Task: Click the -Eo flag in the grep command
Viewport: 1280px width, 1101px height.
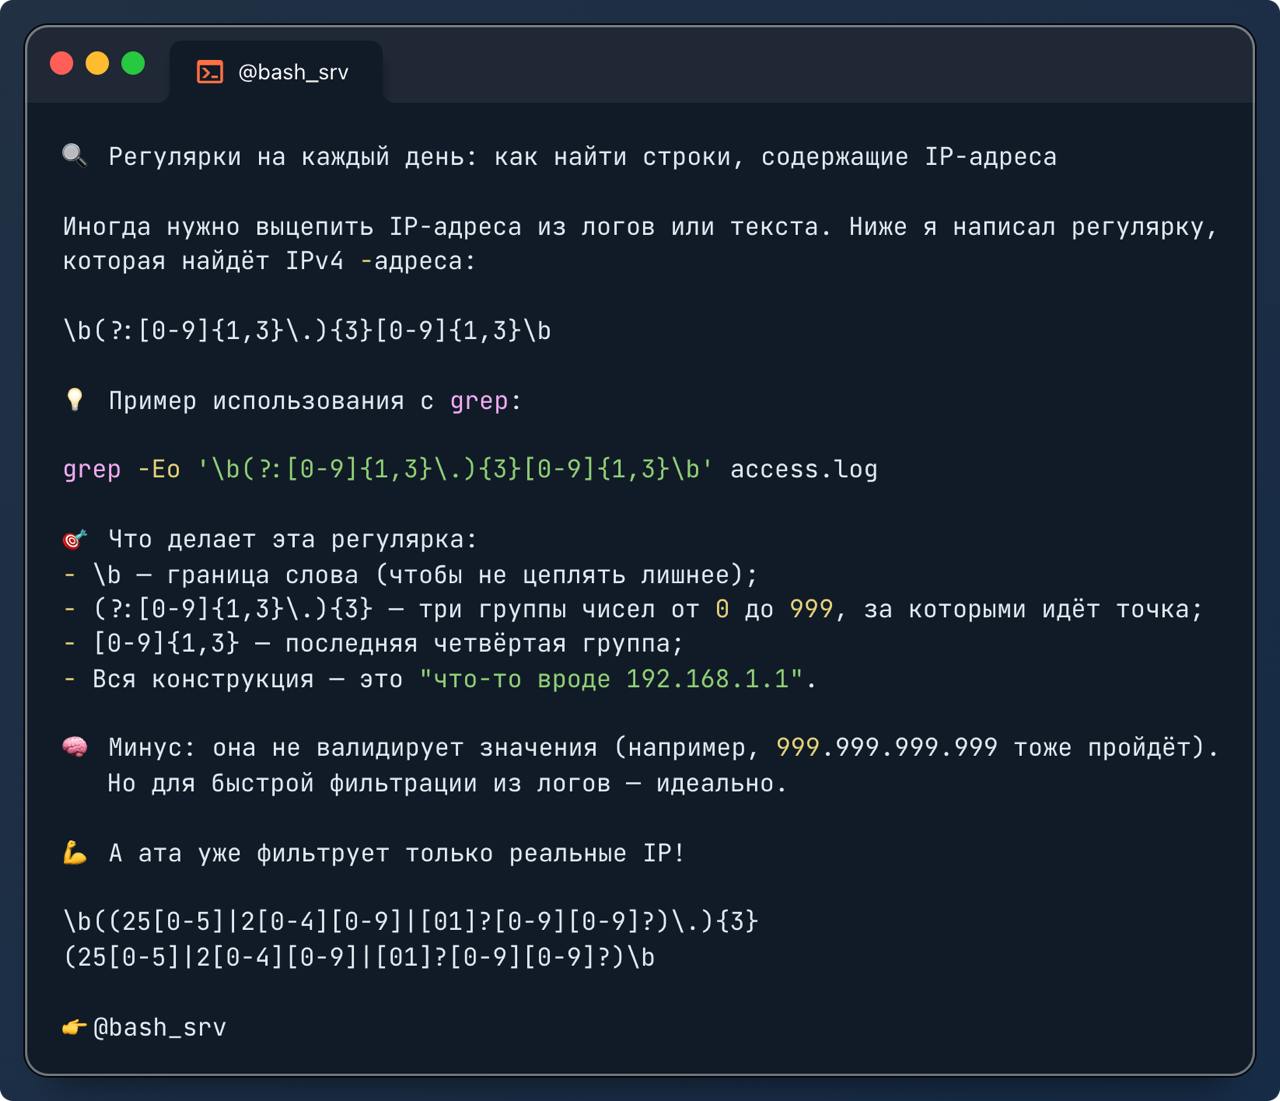Action: [x=159, y=469]
